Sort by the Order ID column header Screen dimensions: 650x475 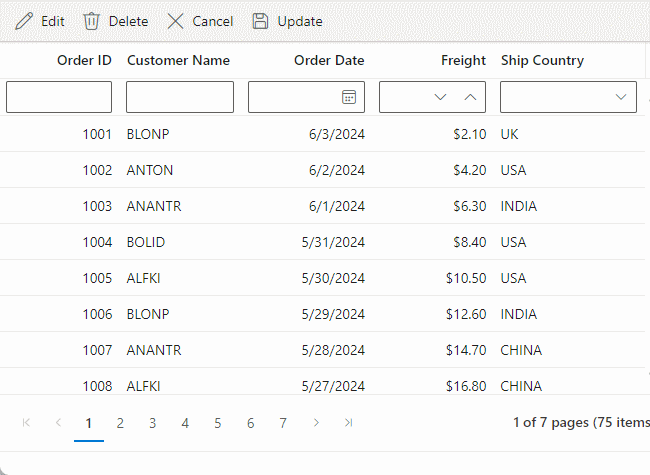(84, 61)
